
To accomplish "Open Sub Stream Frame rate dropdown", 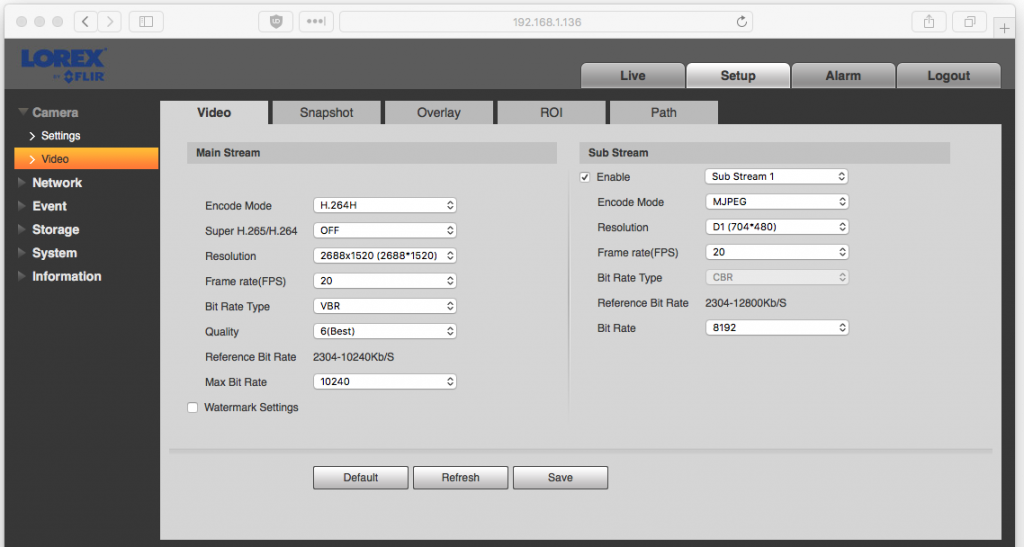I will (776, 252).
